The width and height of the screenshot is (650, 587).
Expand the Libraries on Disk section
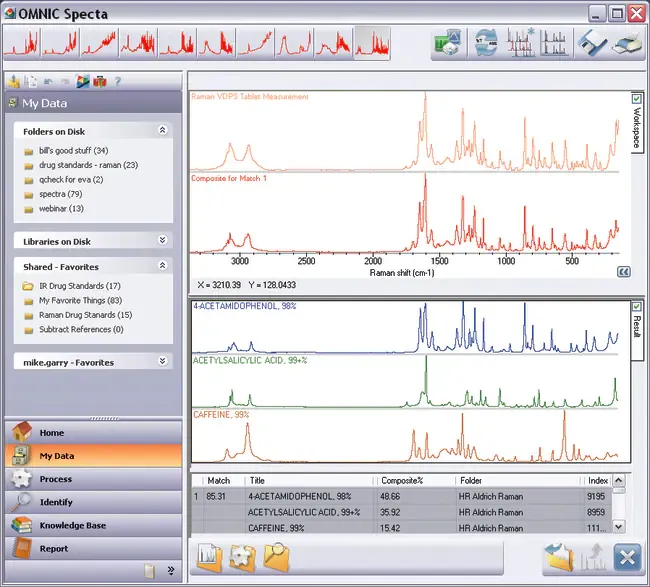[x=162, y=240]
